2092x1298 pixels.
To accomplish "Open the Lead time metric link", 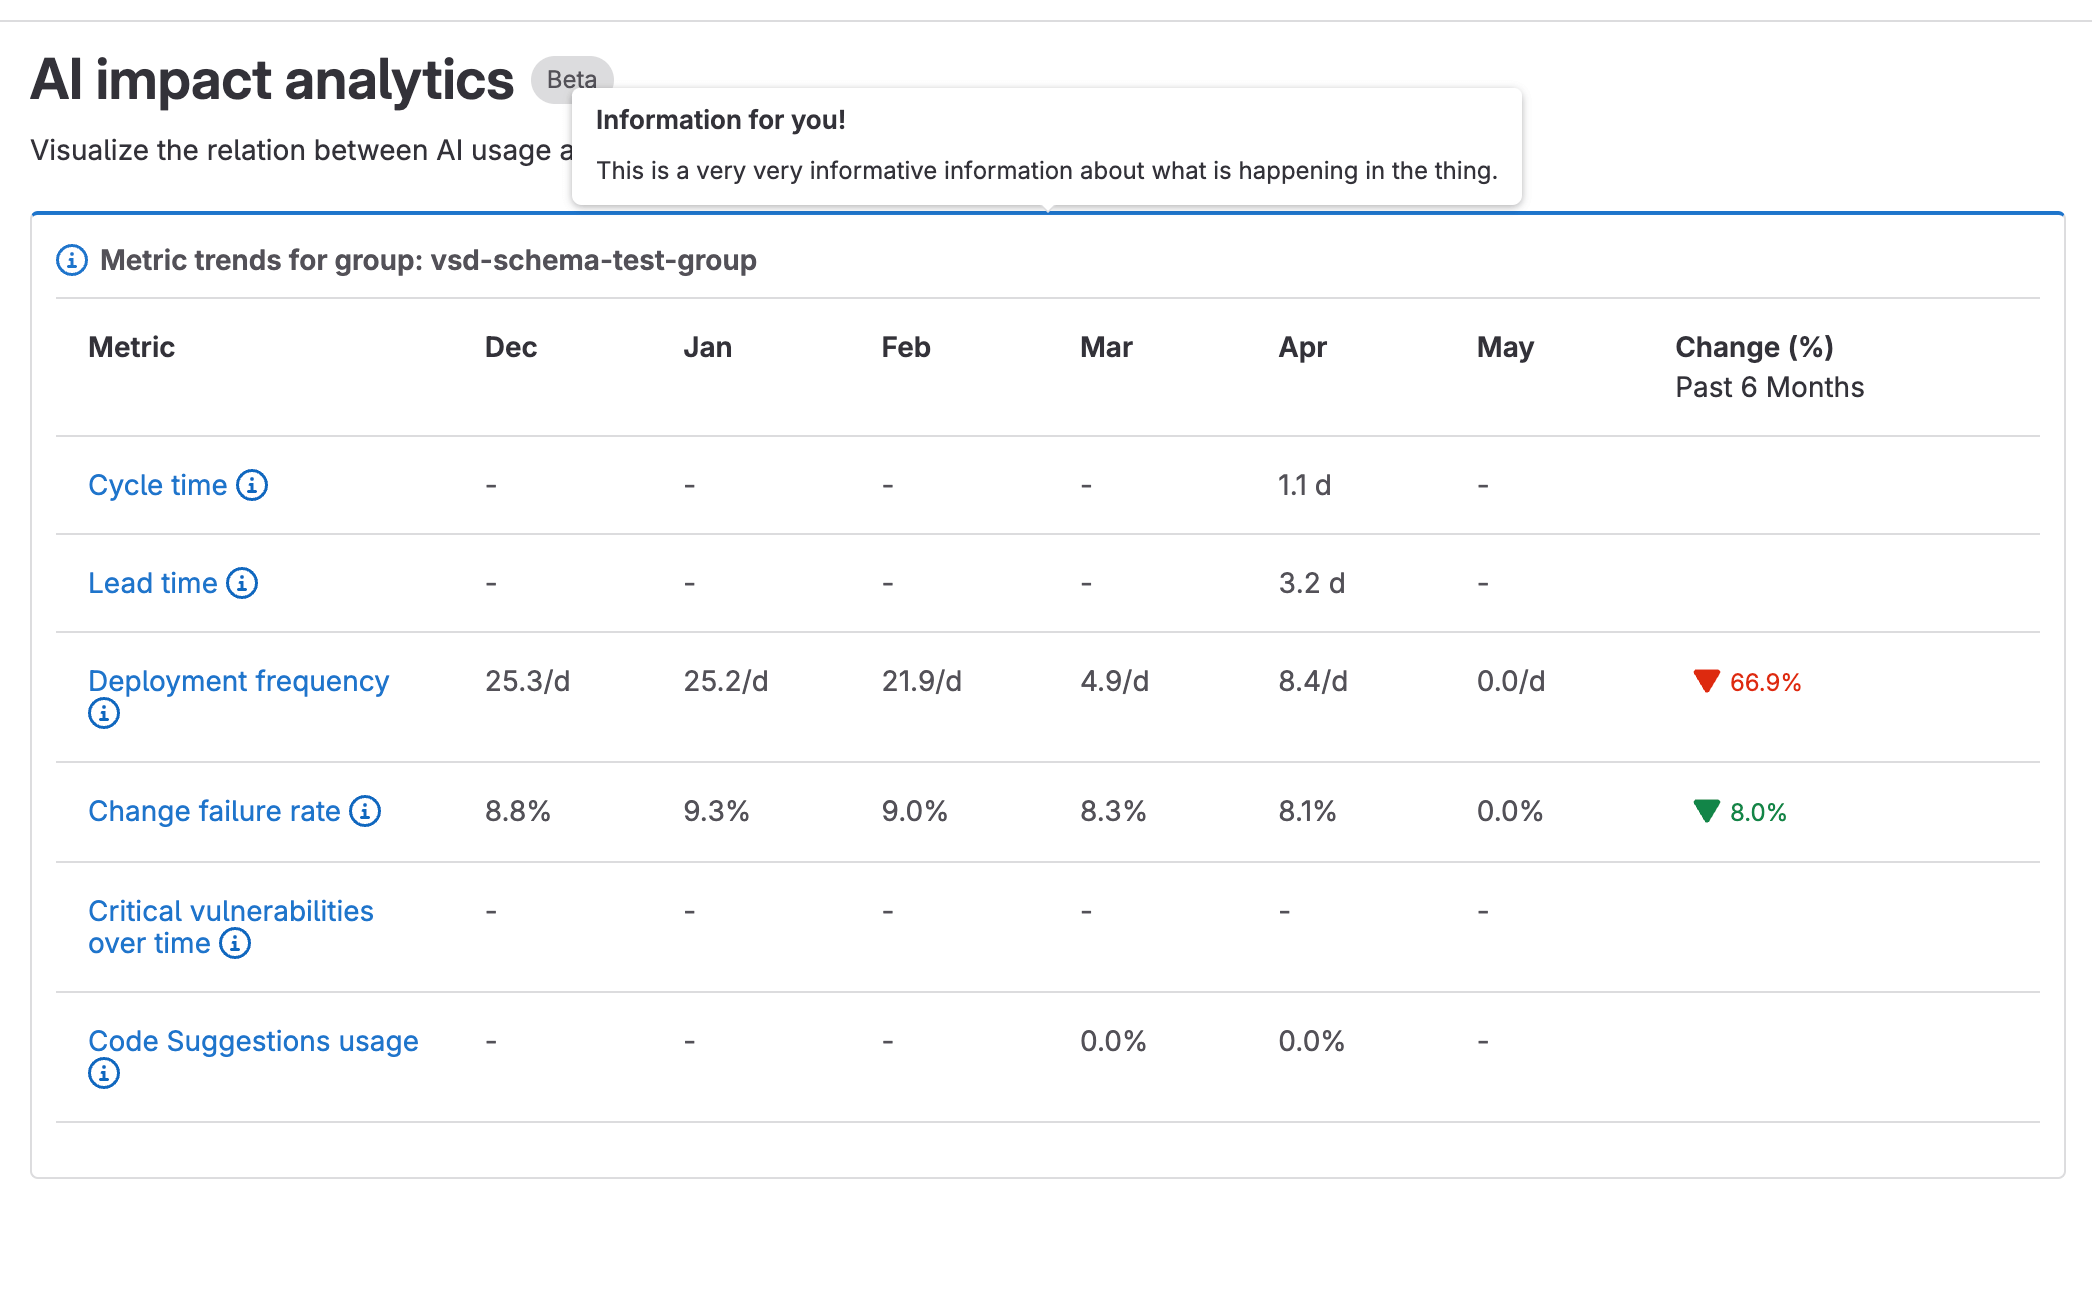I will 152,583.
